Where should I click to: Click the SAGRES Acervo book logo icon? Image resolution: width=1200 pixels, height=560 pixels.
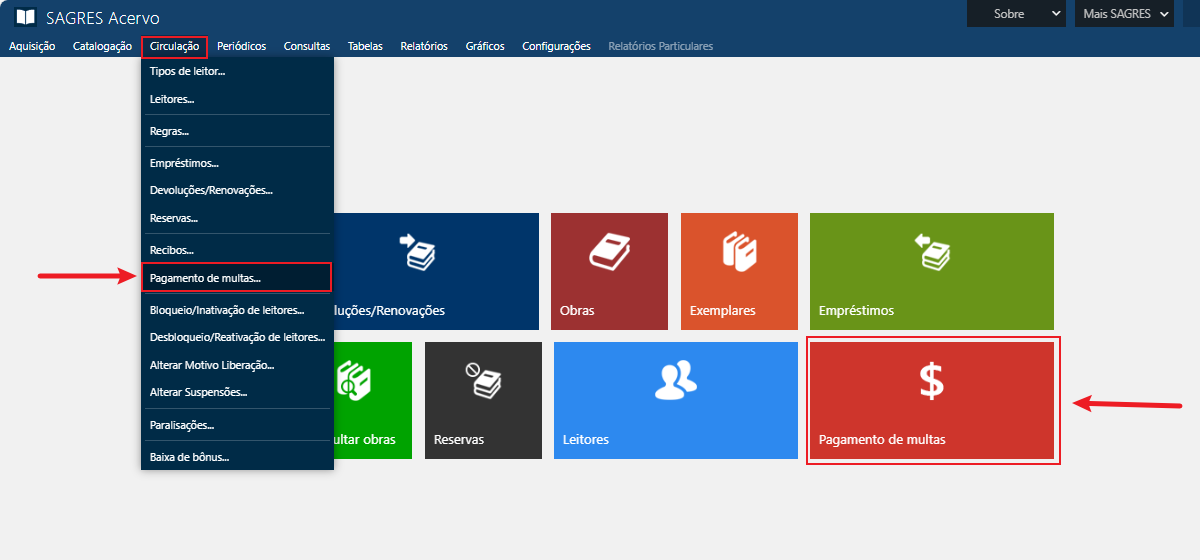pos(25,18)
